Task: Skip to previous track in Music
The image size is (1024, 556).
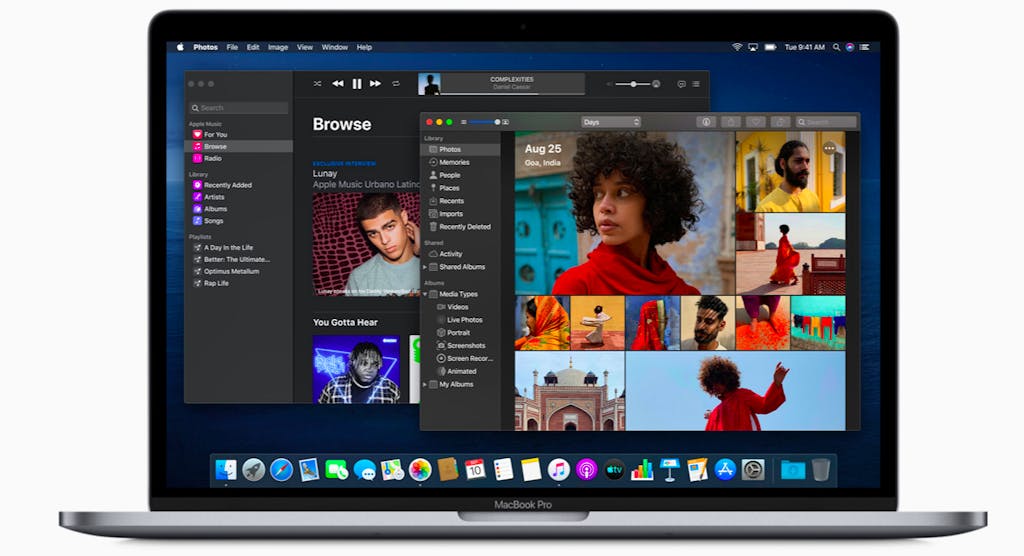Action: pyautogui.click(x=338, y=84)
